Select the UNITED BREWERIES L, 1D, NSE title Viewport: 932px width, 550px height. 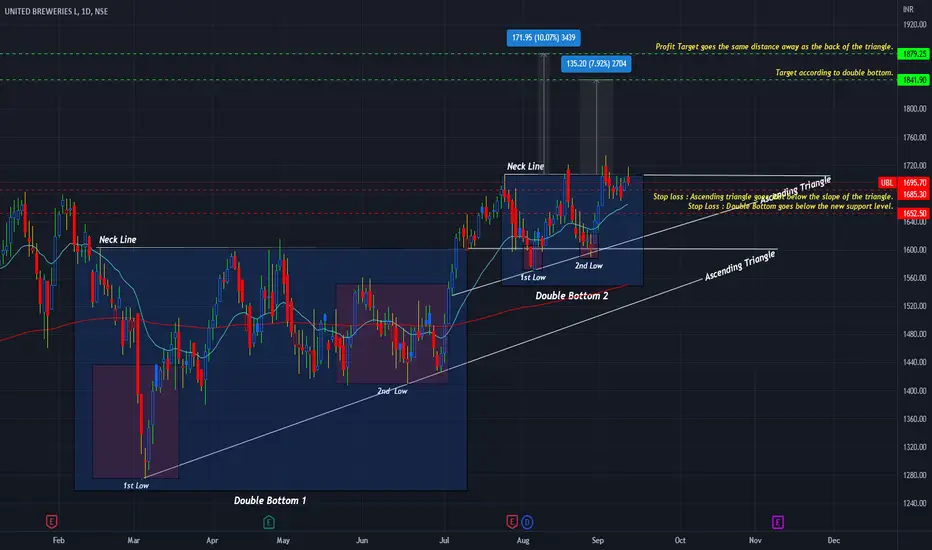56,11
